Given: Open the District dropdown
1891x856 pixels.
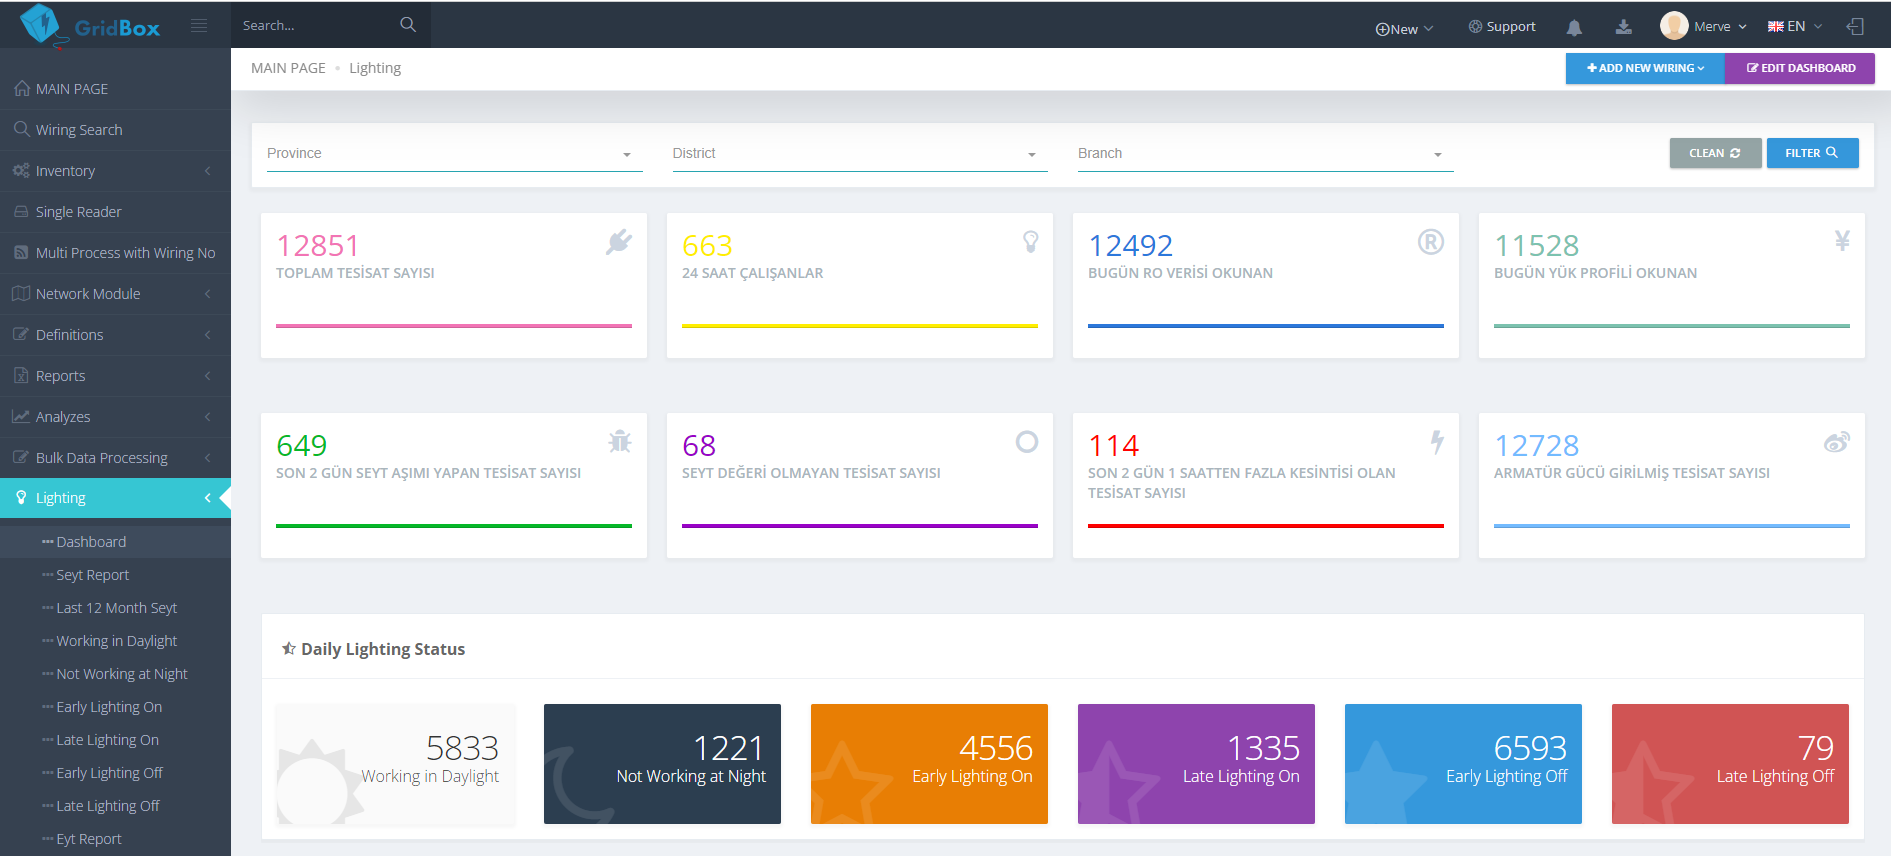Looking at the screenshot, I should pyautogui.click(x=860, y=154).
